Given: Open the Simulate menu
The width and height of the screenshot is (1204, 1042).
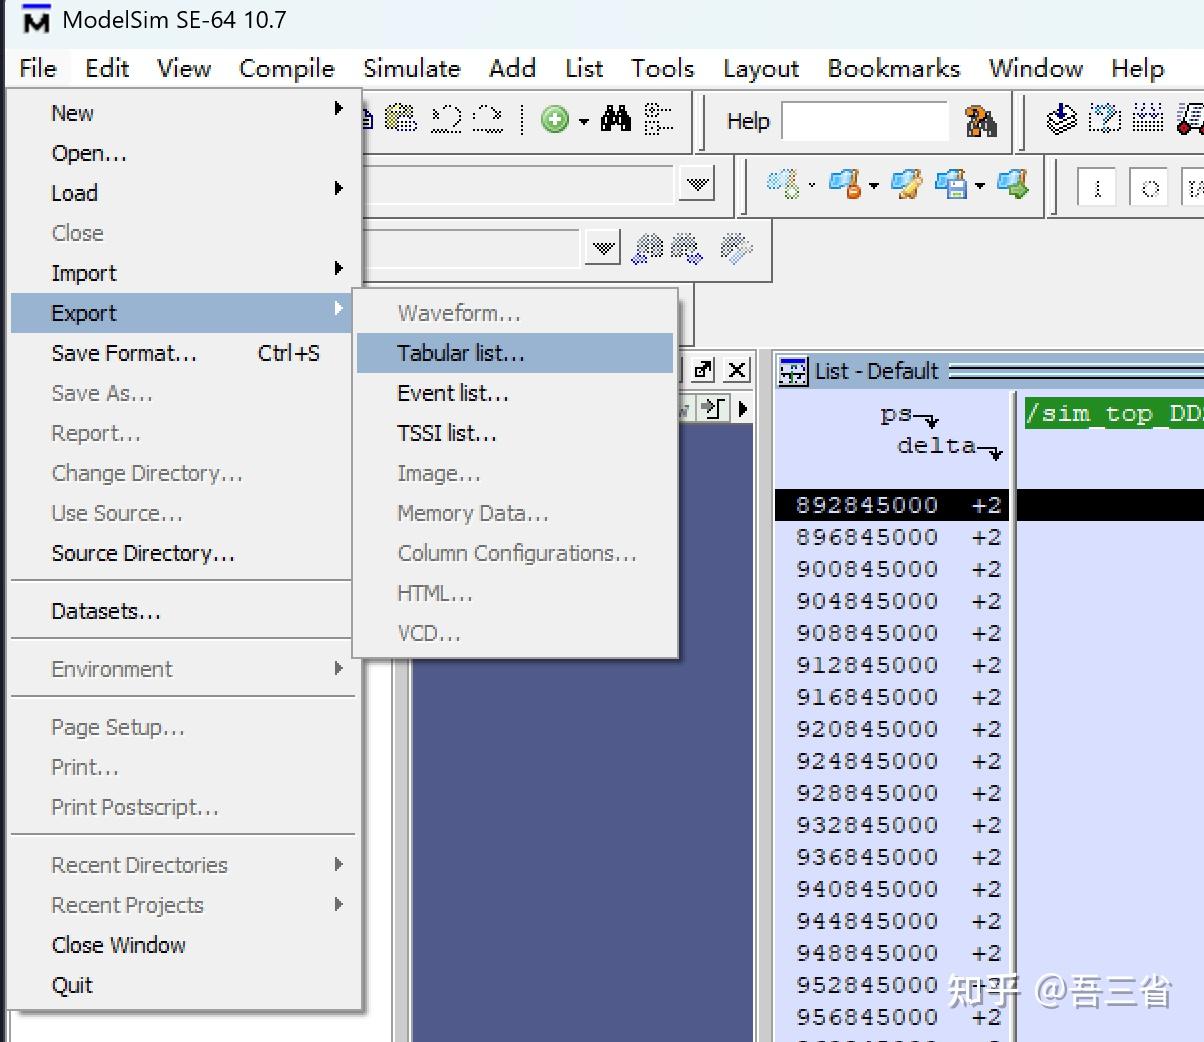Looking at the screenshot, I should pos(412,68).
